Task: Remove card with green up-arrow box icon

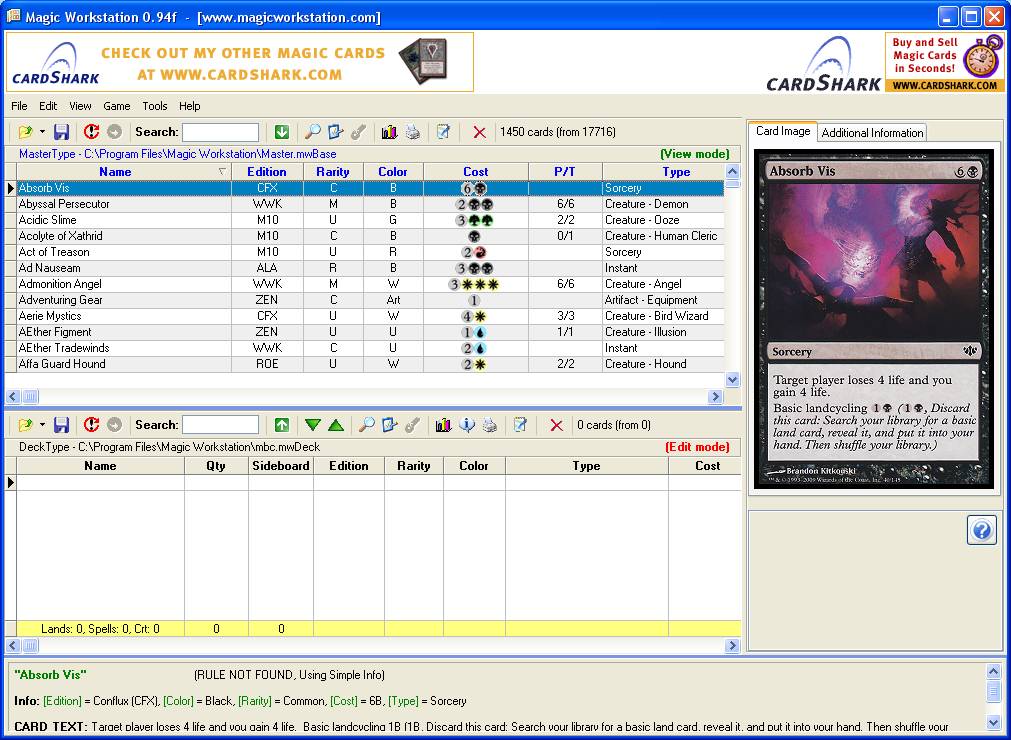Action: (282, 425)
